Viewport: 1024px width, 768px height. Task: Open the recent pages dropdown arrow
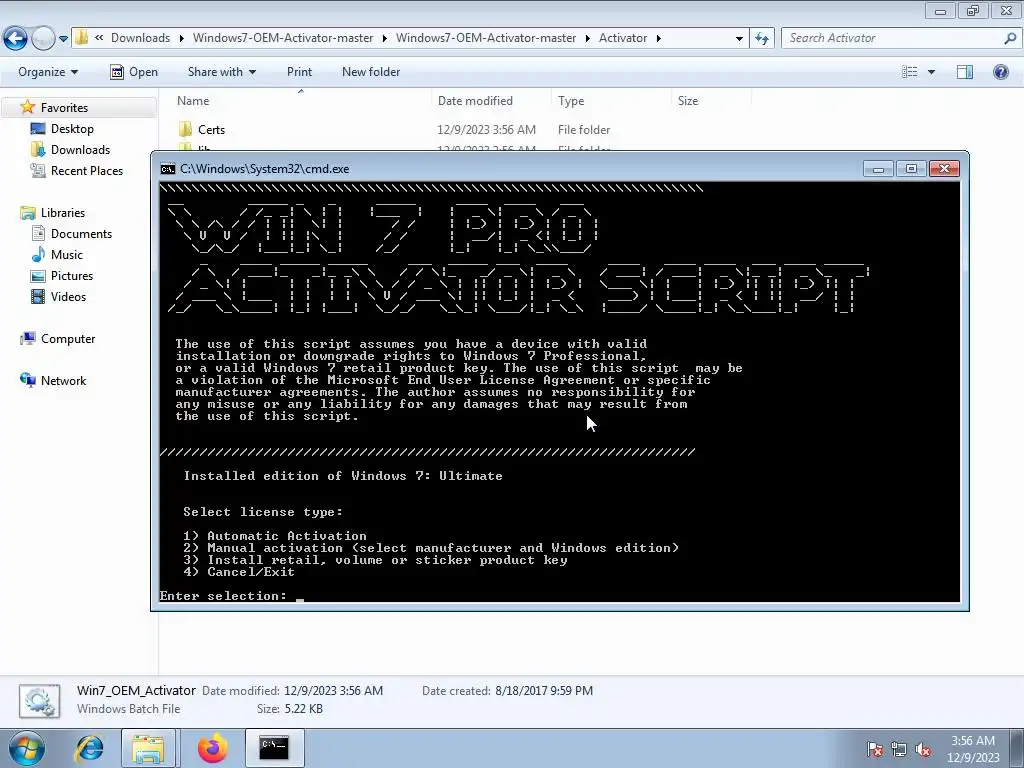63,39
